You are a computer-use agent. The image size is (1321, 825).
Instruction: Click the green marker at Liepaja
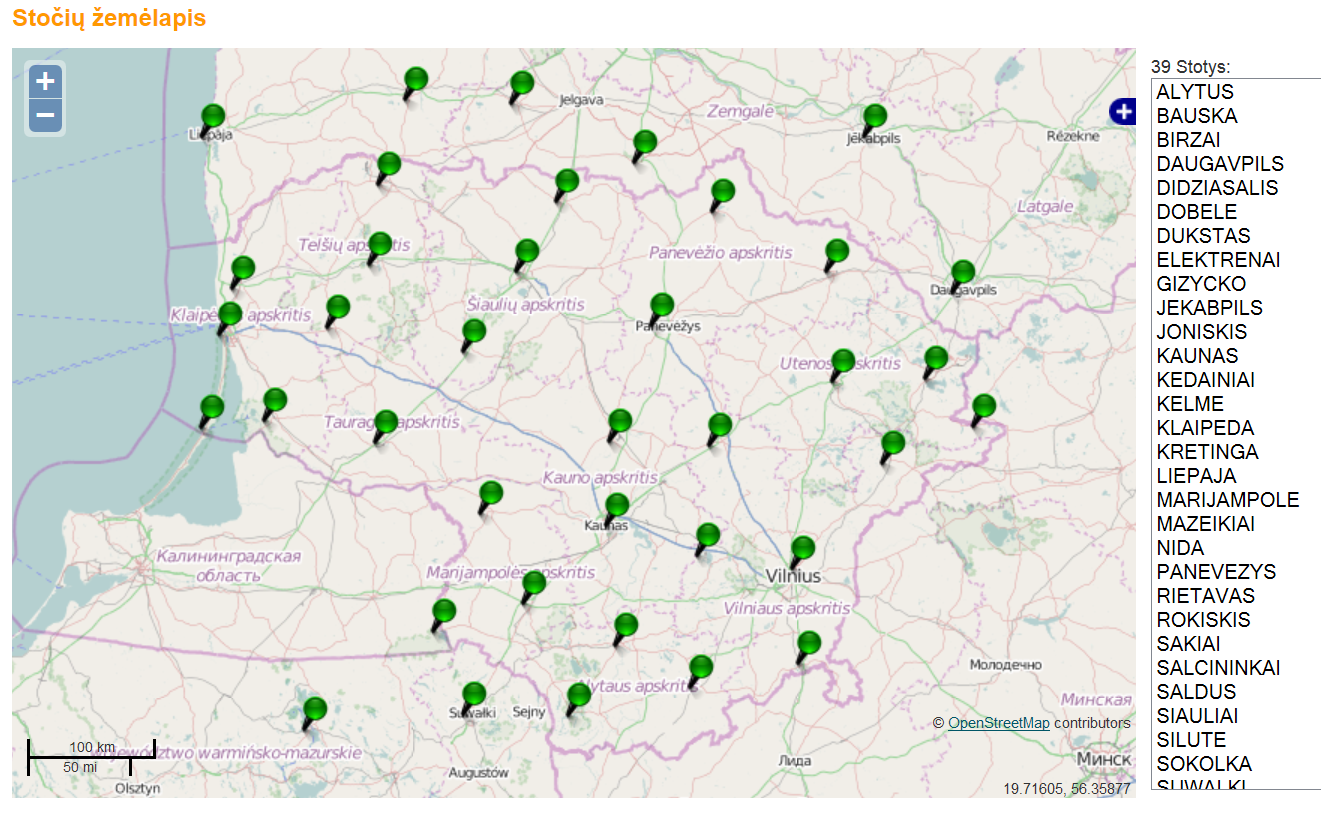(211, 121)
